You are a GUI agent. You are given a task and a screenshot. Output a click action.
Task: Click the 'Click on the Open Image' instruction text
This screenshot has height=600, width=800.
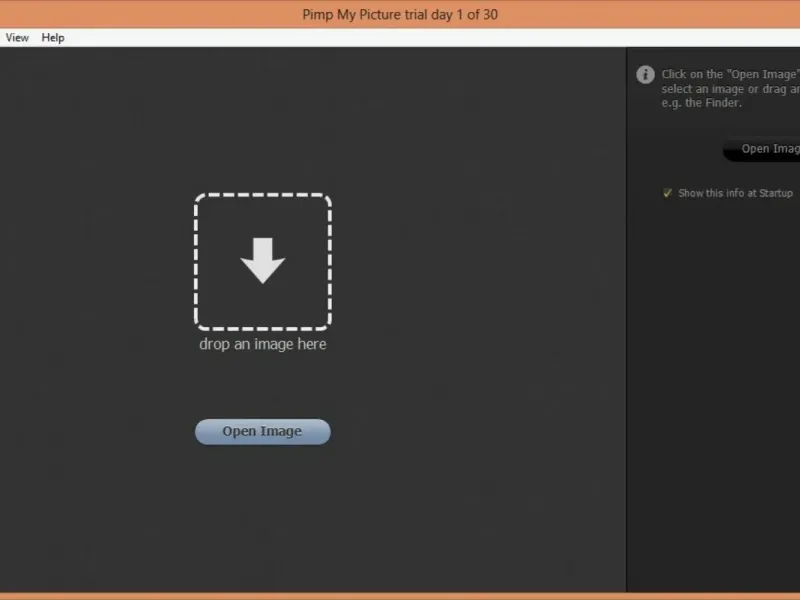coord(731,88)
